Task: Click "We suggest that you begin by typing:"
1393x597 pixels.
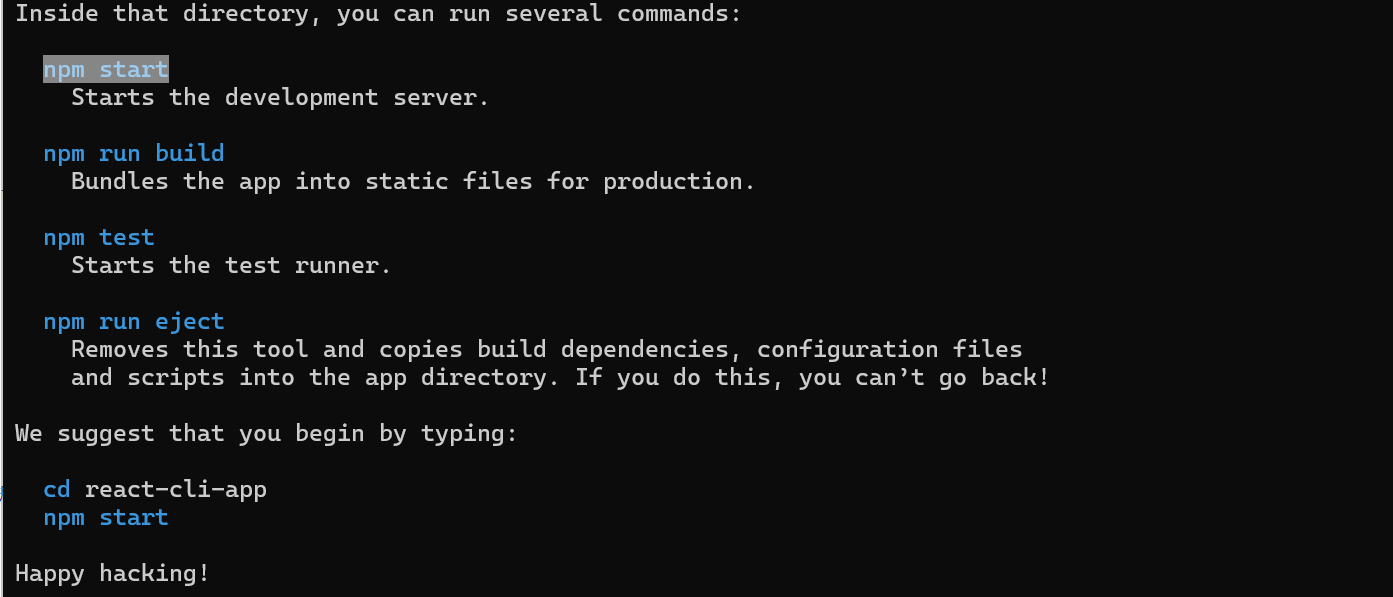Action: [x=266, y=433]
